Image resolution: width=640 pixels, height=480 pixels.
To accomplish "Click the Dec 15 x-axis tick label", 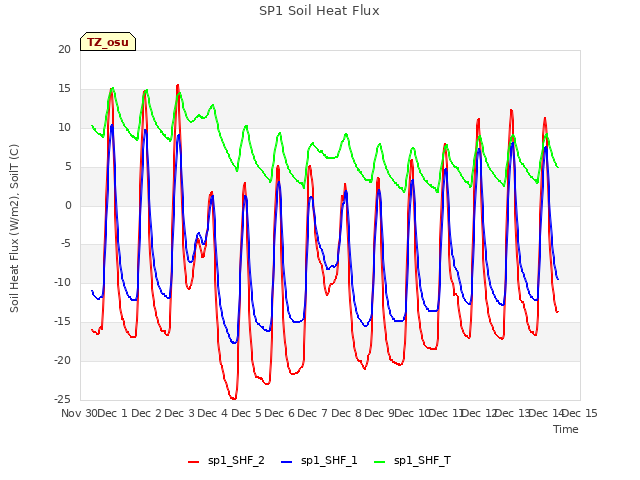I will click(580, 413).
